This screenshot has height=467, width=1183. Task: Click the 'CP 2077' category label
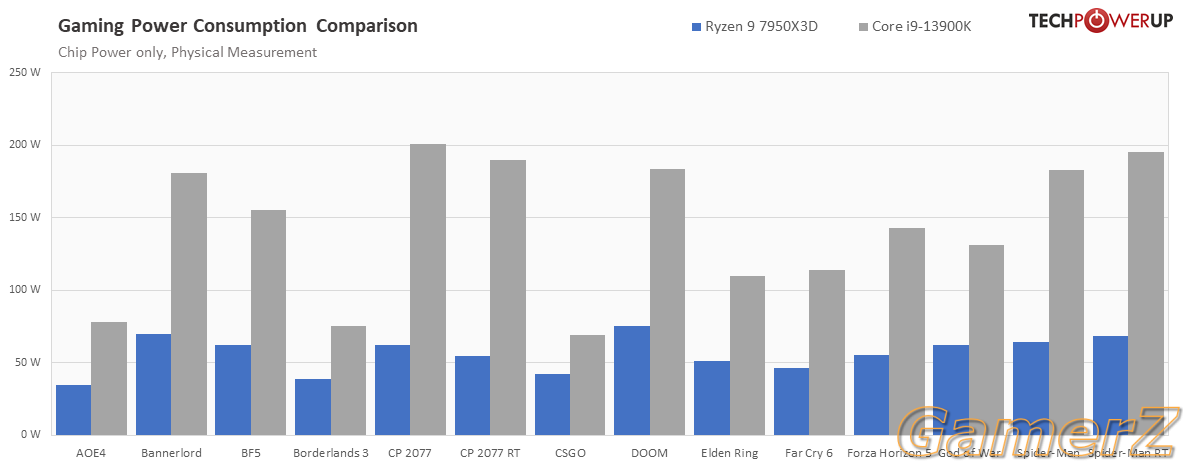pyautogui.click(x=410, y=453)
